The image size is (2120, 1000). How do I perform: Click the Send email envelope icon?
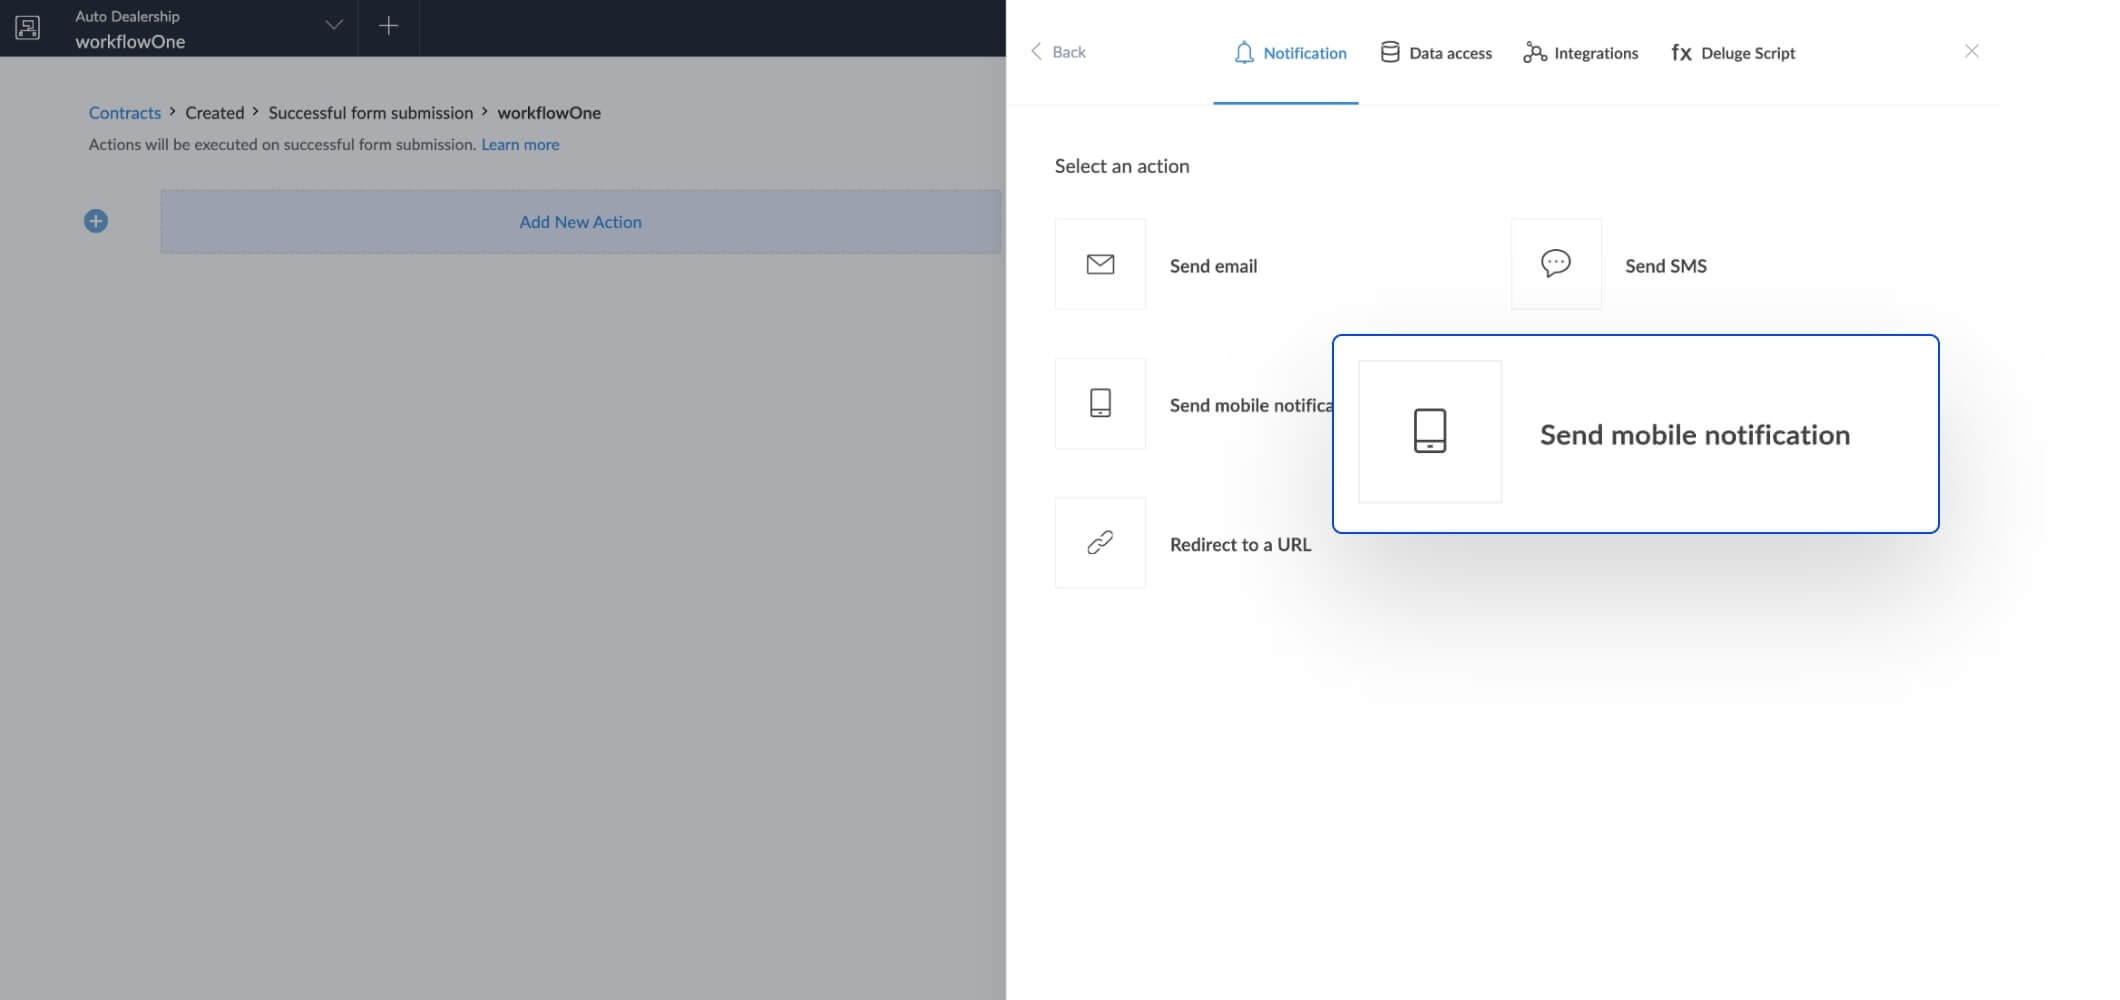[1100, 264]
